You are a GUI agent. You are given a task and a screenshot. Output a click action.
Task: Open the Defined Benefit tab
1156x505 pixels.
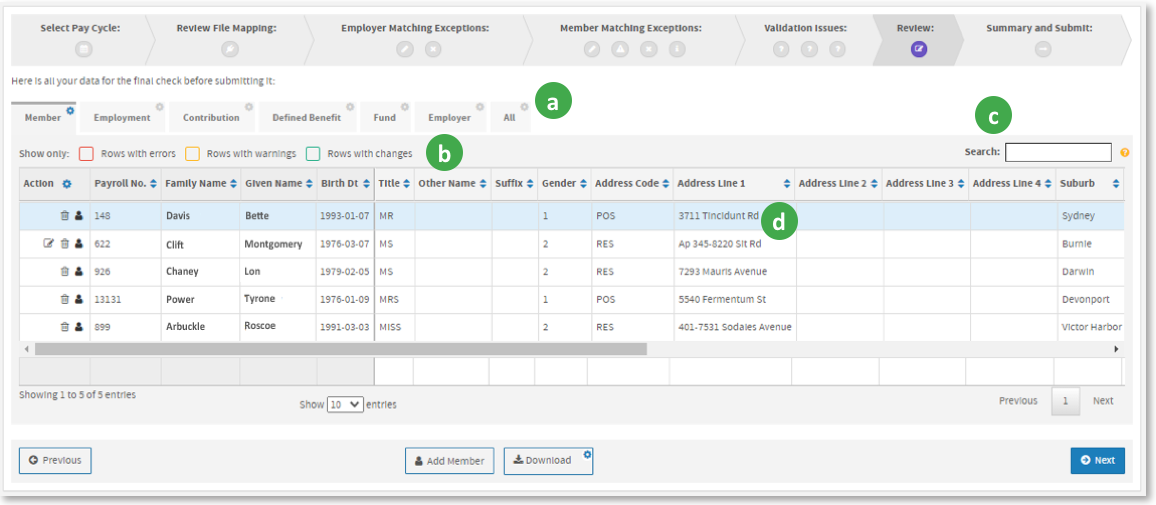pyautogui.click(x=306, y=118)
